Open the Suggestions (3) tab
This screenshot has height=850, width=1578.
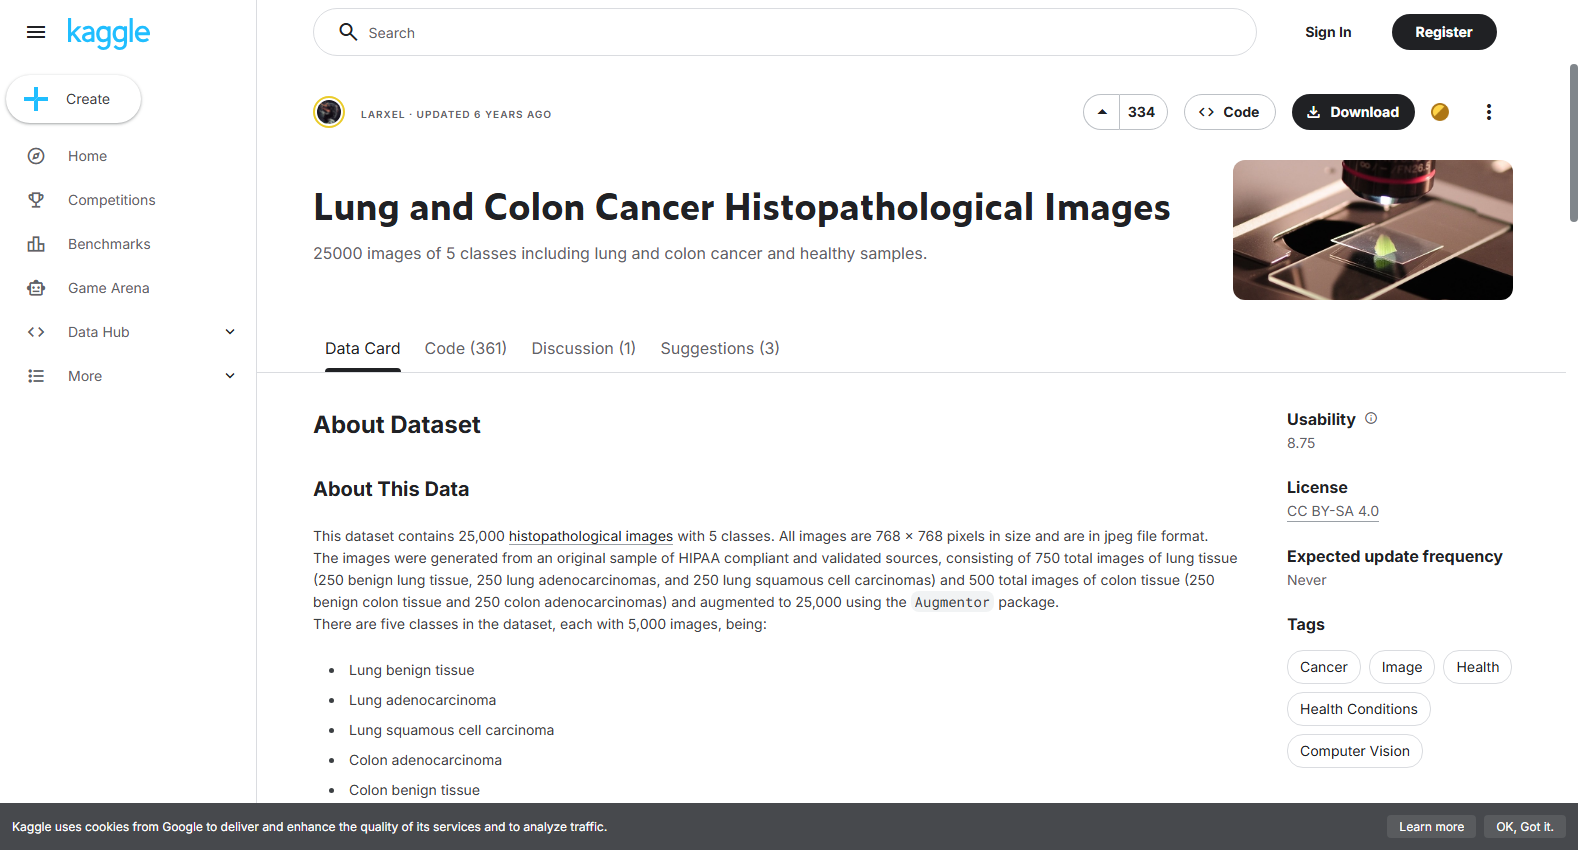pyautogui.click(x=720, y=348)
